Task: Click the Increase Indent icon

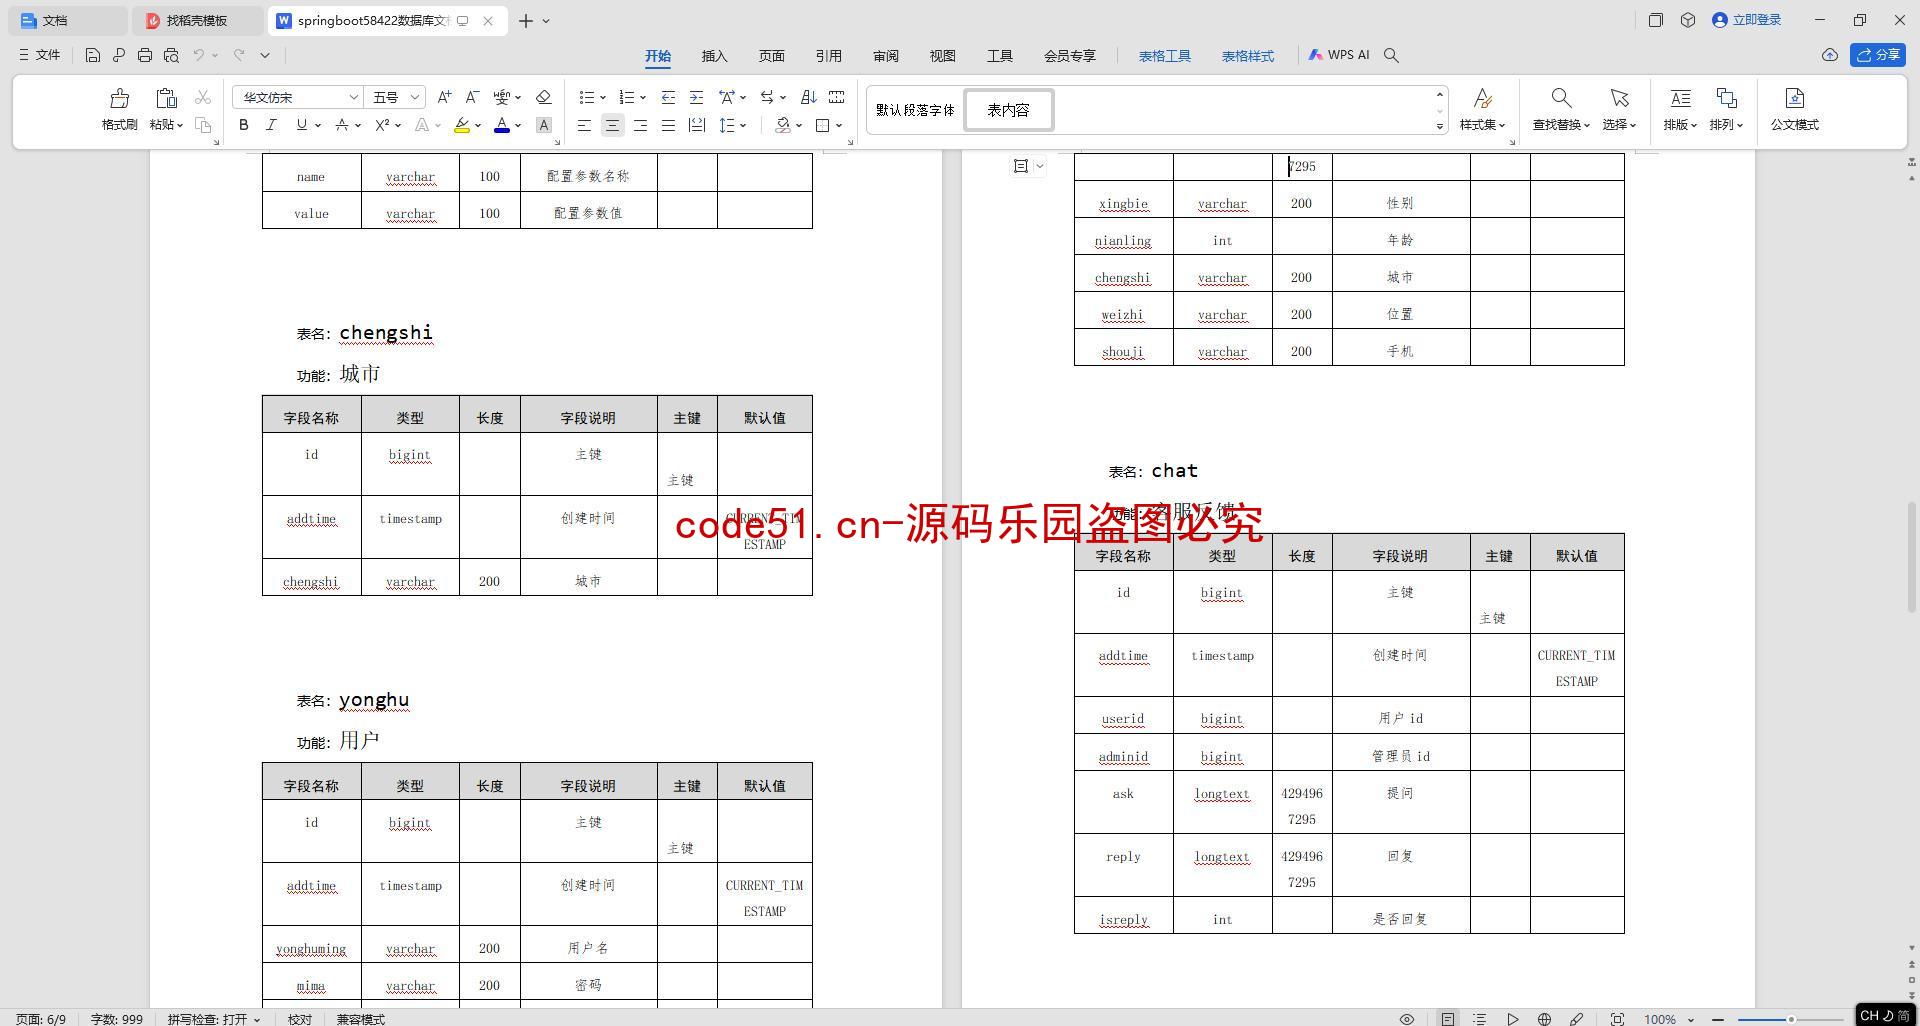Action: (696, 97)
